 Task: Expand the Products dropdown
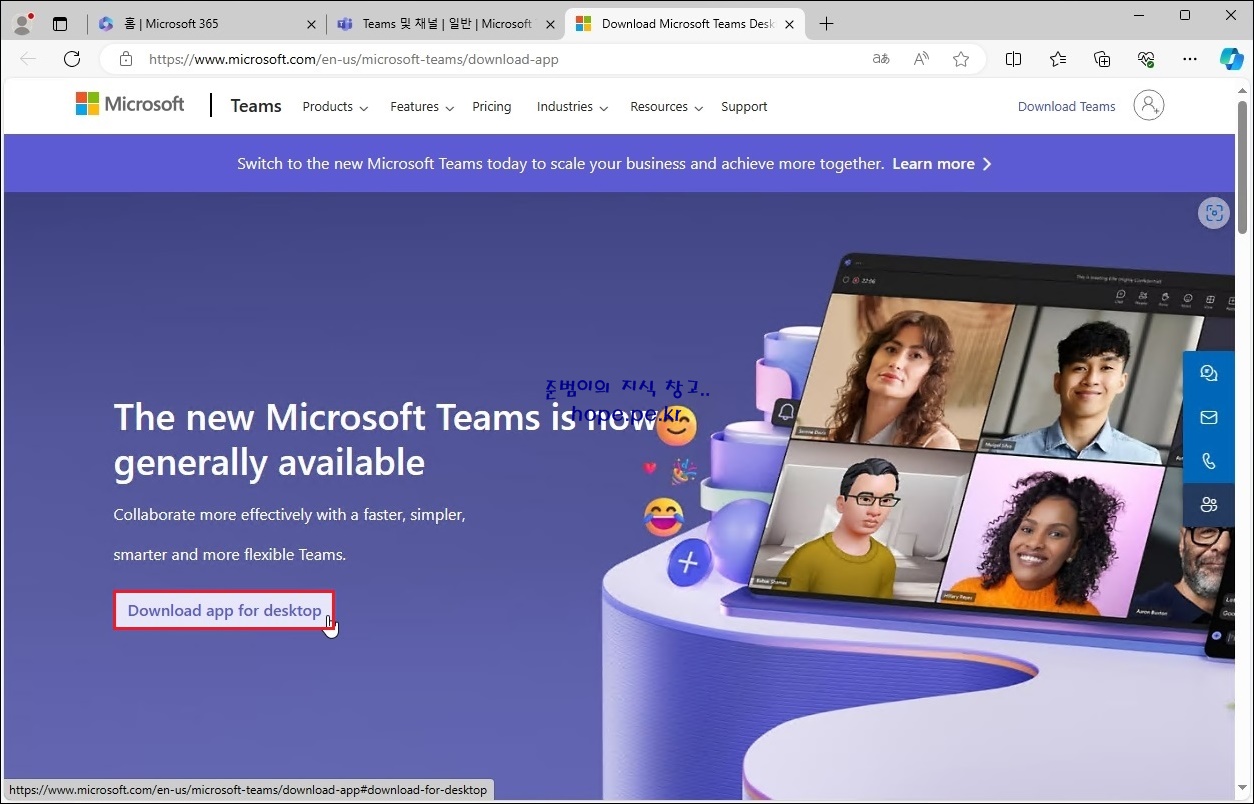click(x=335, y=107)
